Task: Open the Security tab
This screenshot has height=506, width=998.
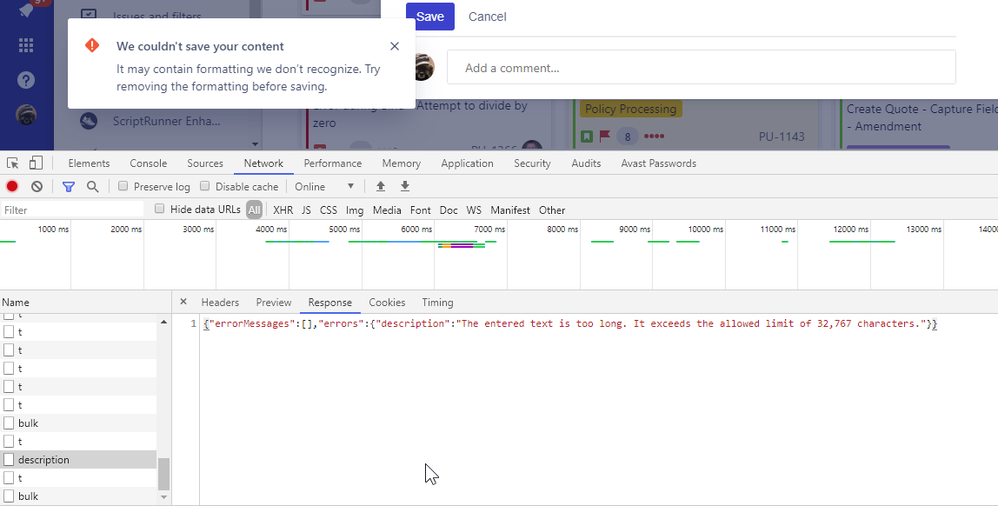Action: point(532,163)
